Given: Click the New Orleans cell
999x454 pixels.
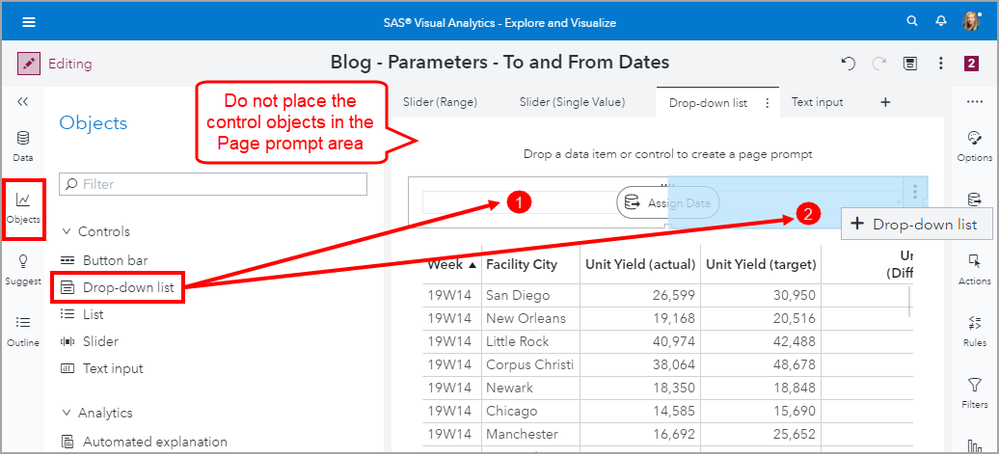Looking at the screenshot, I should point(529,318).
